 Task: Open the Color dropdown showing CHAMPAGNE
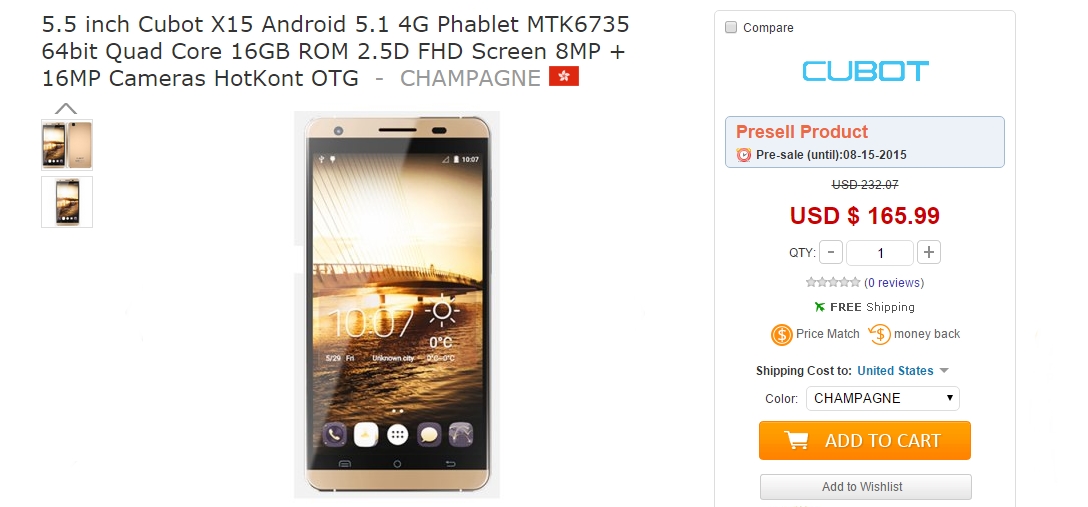[883, 398]
